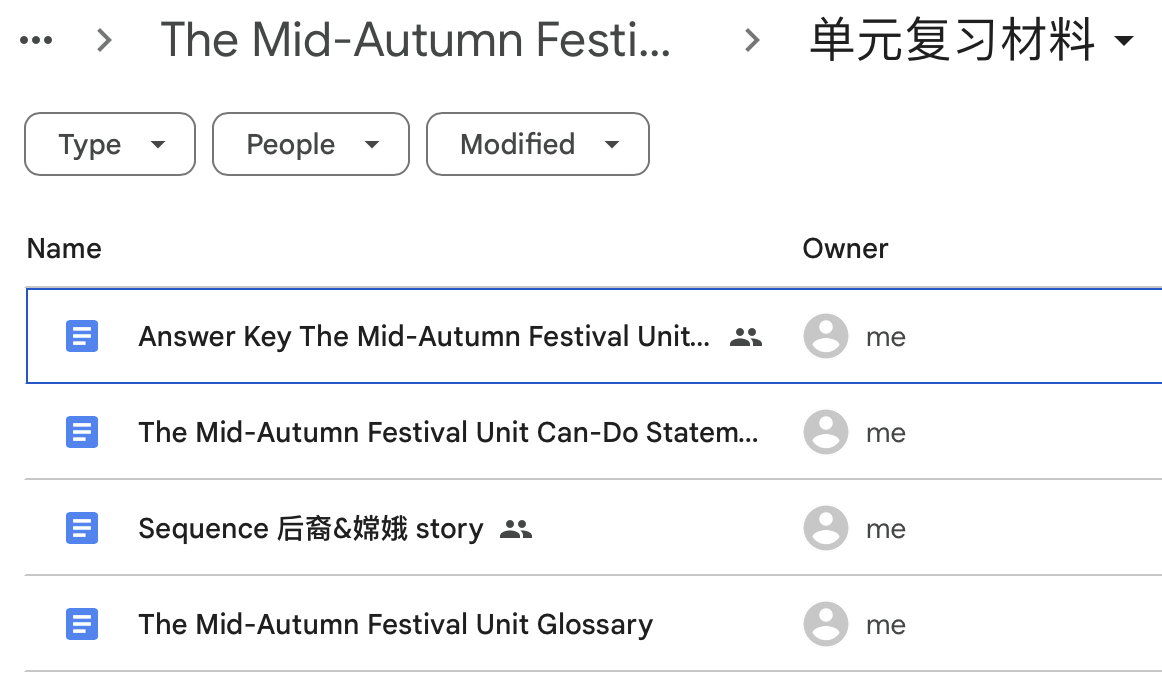This screenshot has width=1162, height=684.
Task: Click the Google Docs icon beside Answer Key file
Action: tap(82, 336)
